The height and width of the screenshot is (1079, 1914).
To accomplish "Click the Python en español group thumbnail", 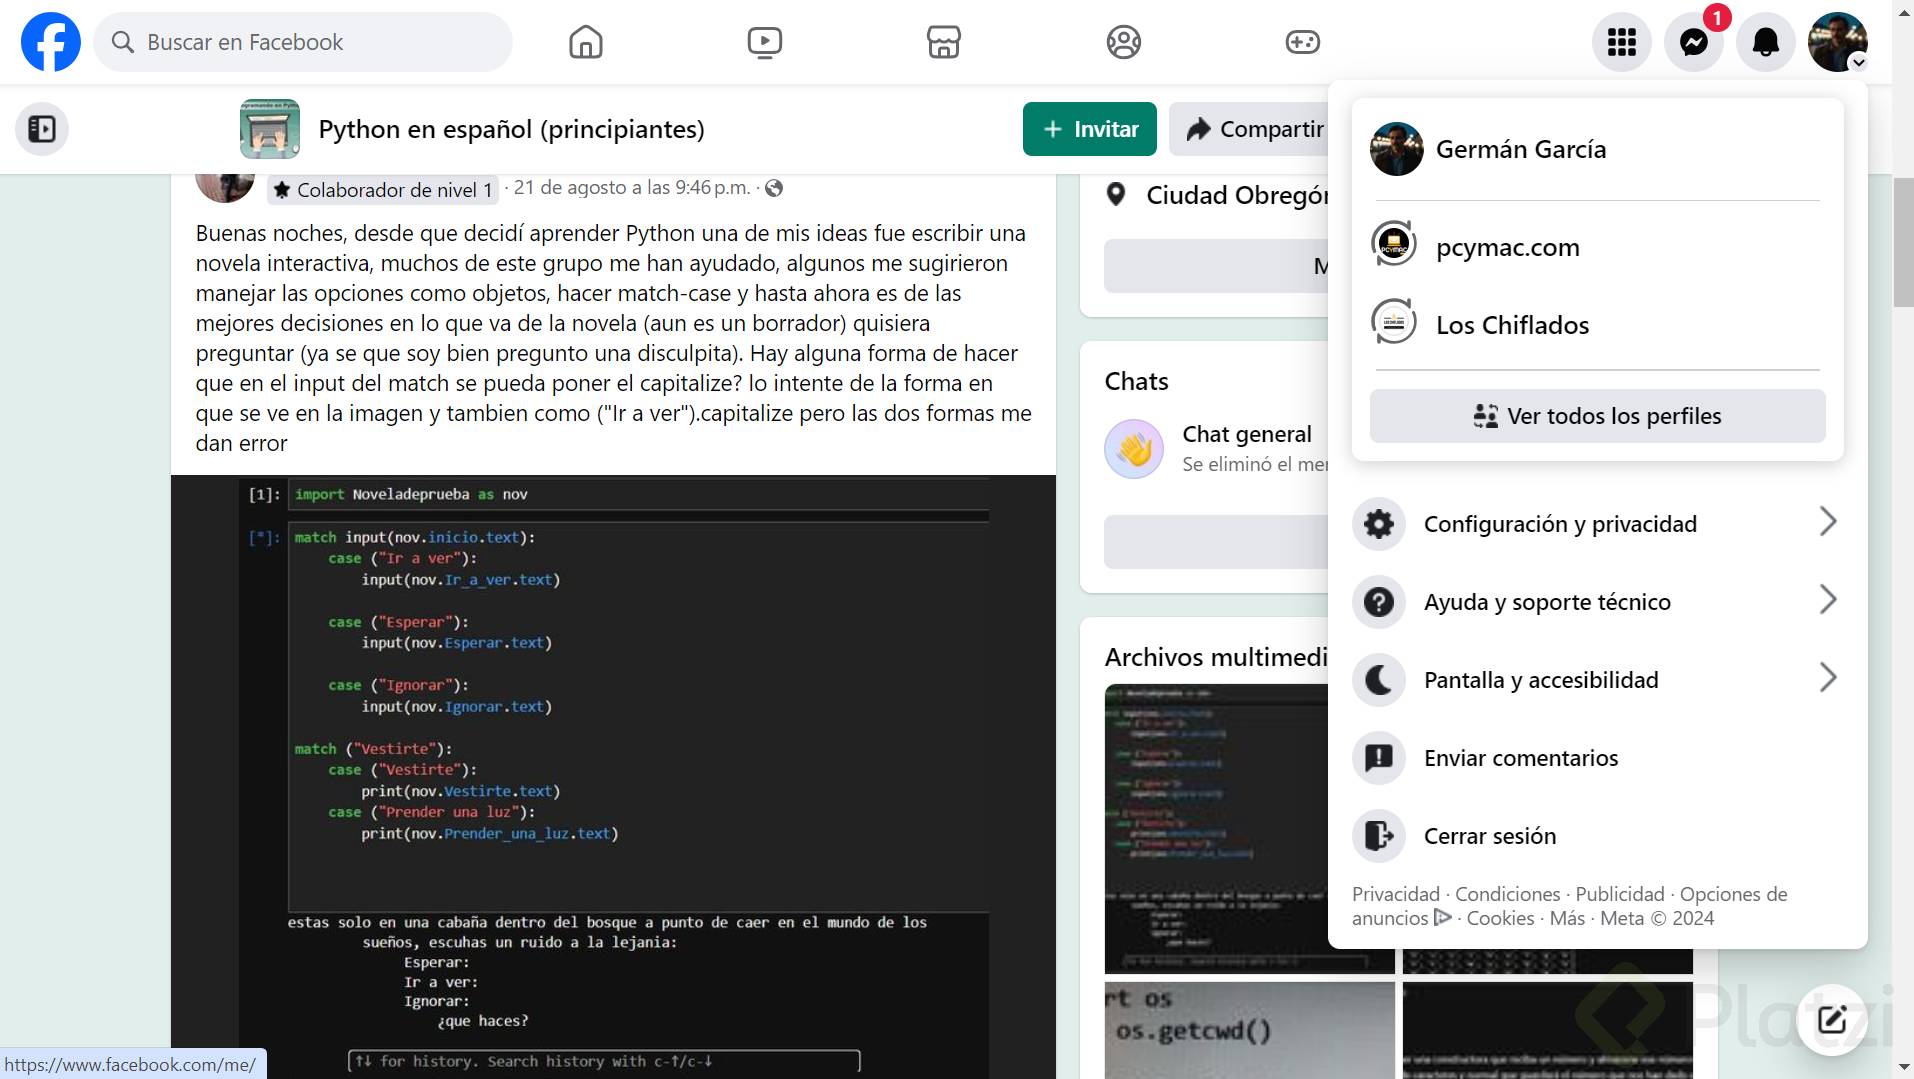I will [x=270, y=129].
